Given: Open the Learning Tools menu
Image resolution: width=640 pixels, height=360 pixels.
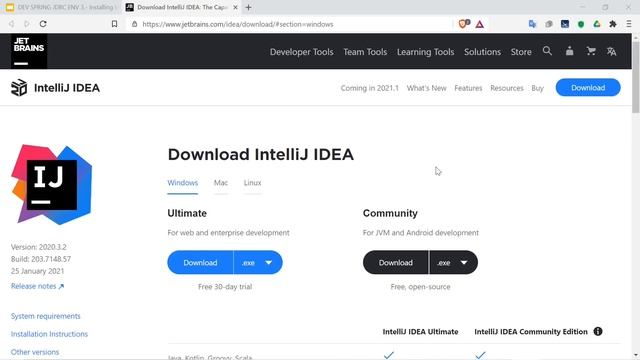Looking at the screenshot, I should [425, 52].
